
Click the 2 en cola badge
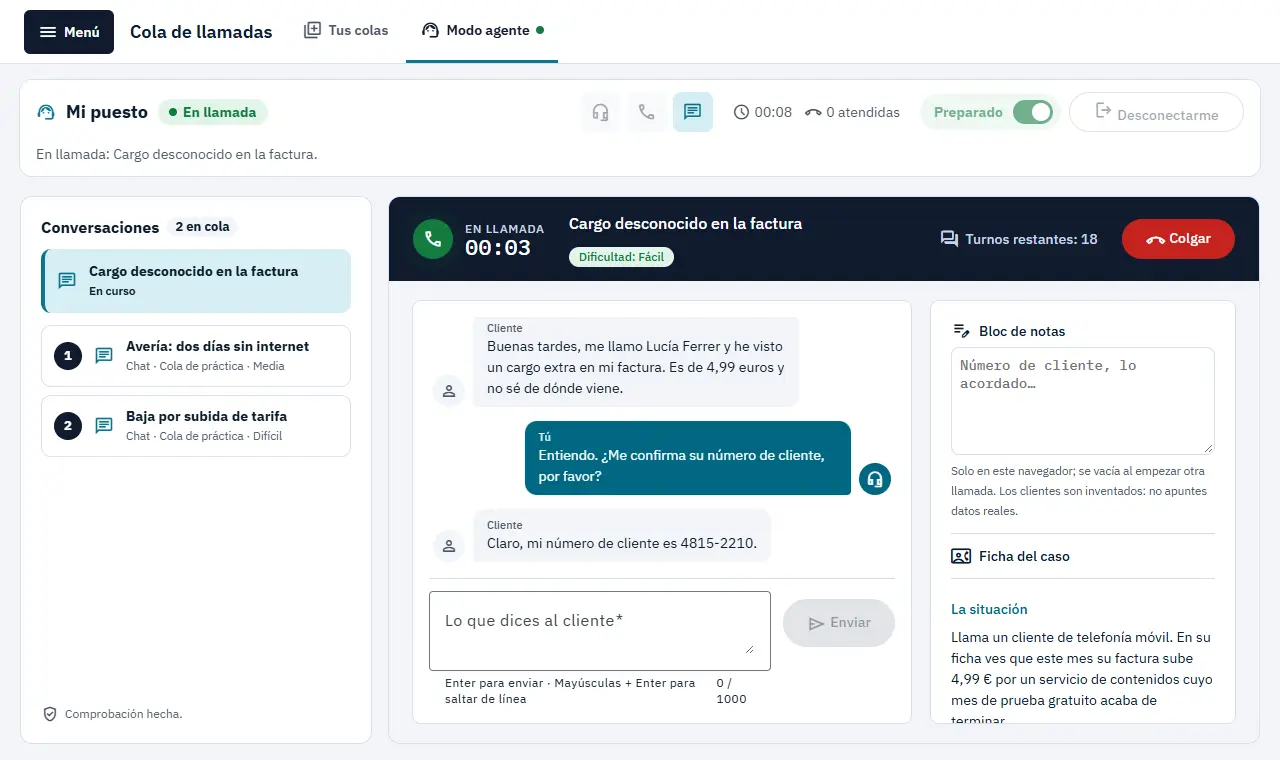point(203,227)
